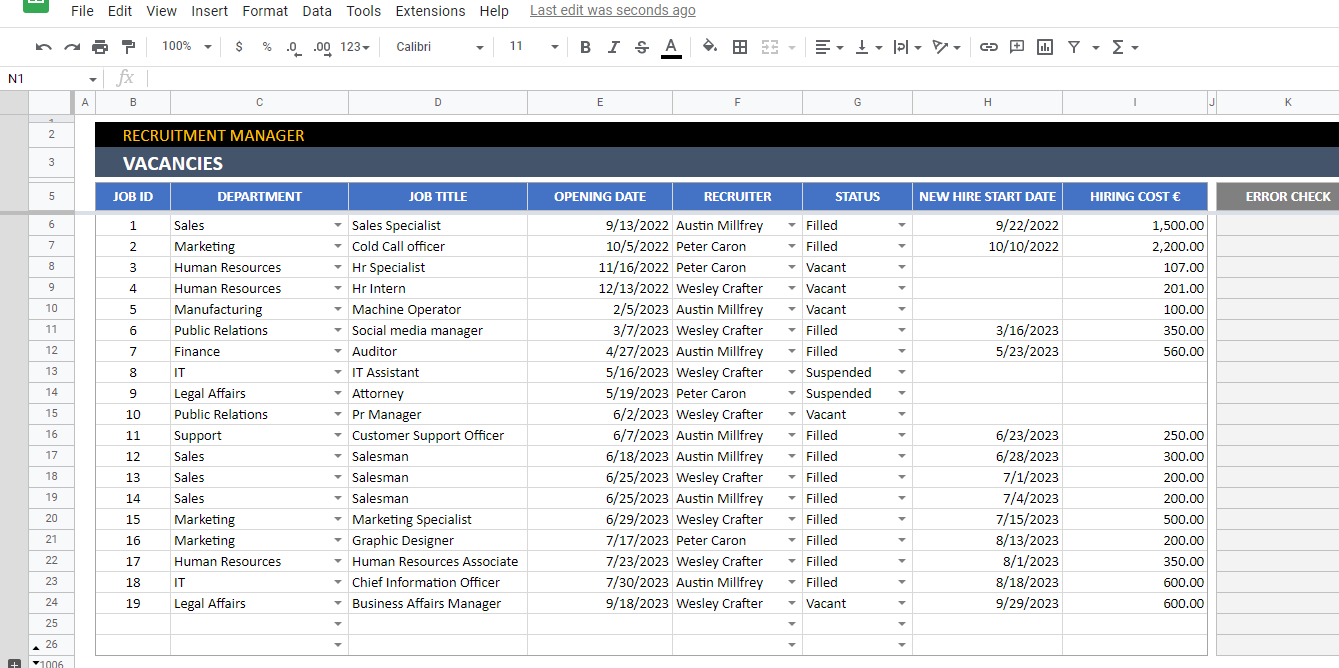The height and width of the screenshot is (668, 1339).
Task: Select row 12 header
Action: (51, 351)
